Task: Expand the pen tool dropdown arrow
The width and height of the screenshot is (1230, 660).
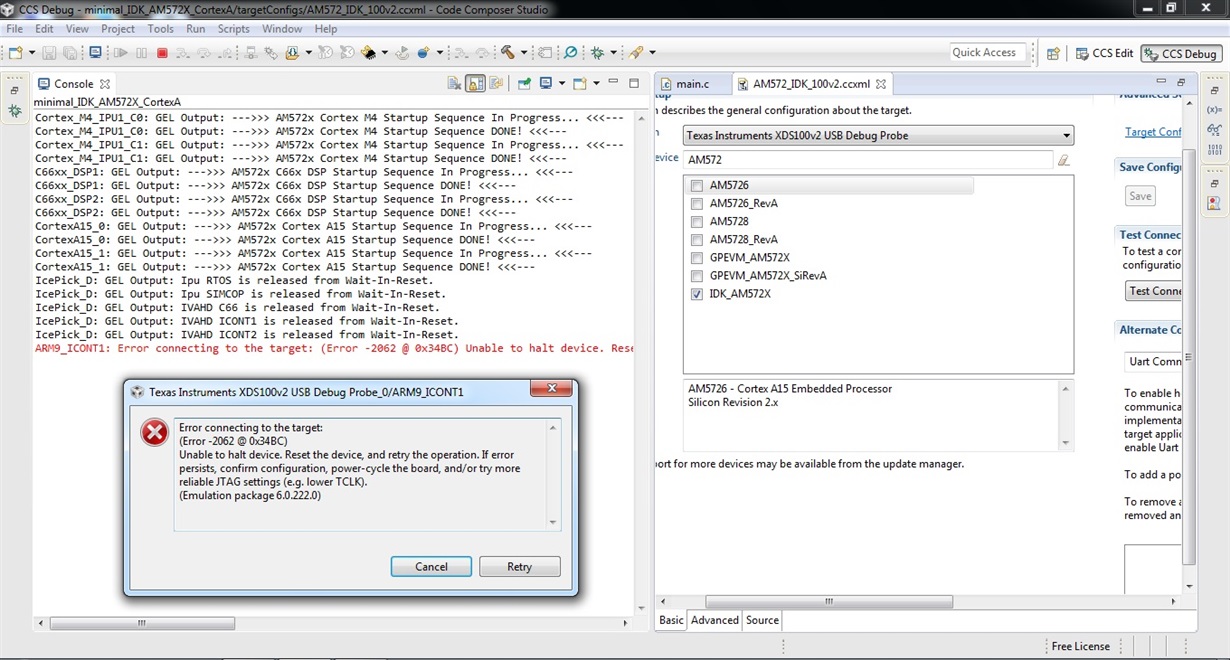Action: (653, 52)
